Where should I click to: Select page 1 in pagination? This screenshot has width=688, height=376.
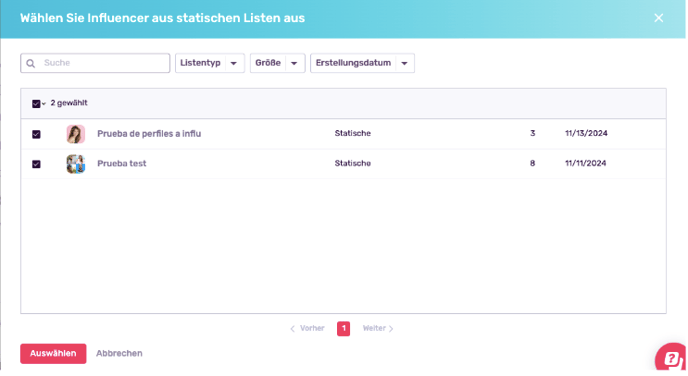(x=344, y=328)
